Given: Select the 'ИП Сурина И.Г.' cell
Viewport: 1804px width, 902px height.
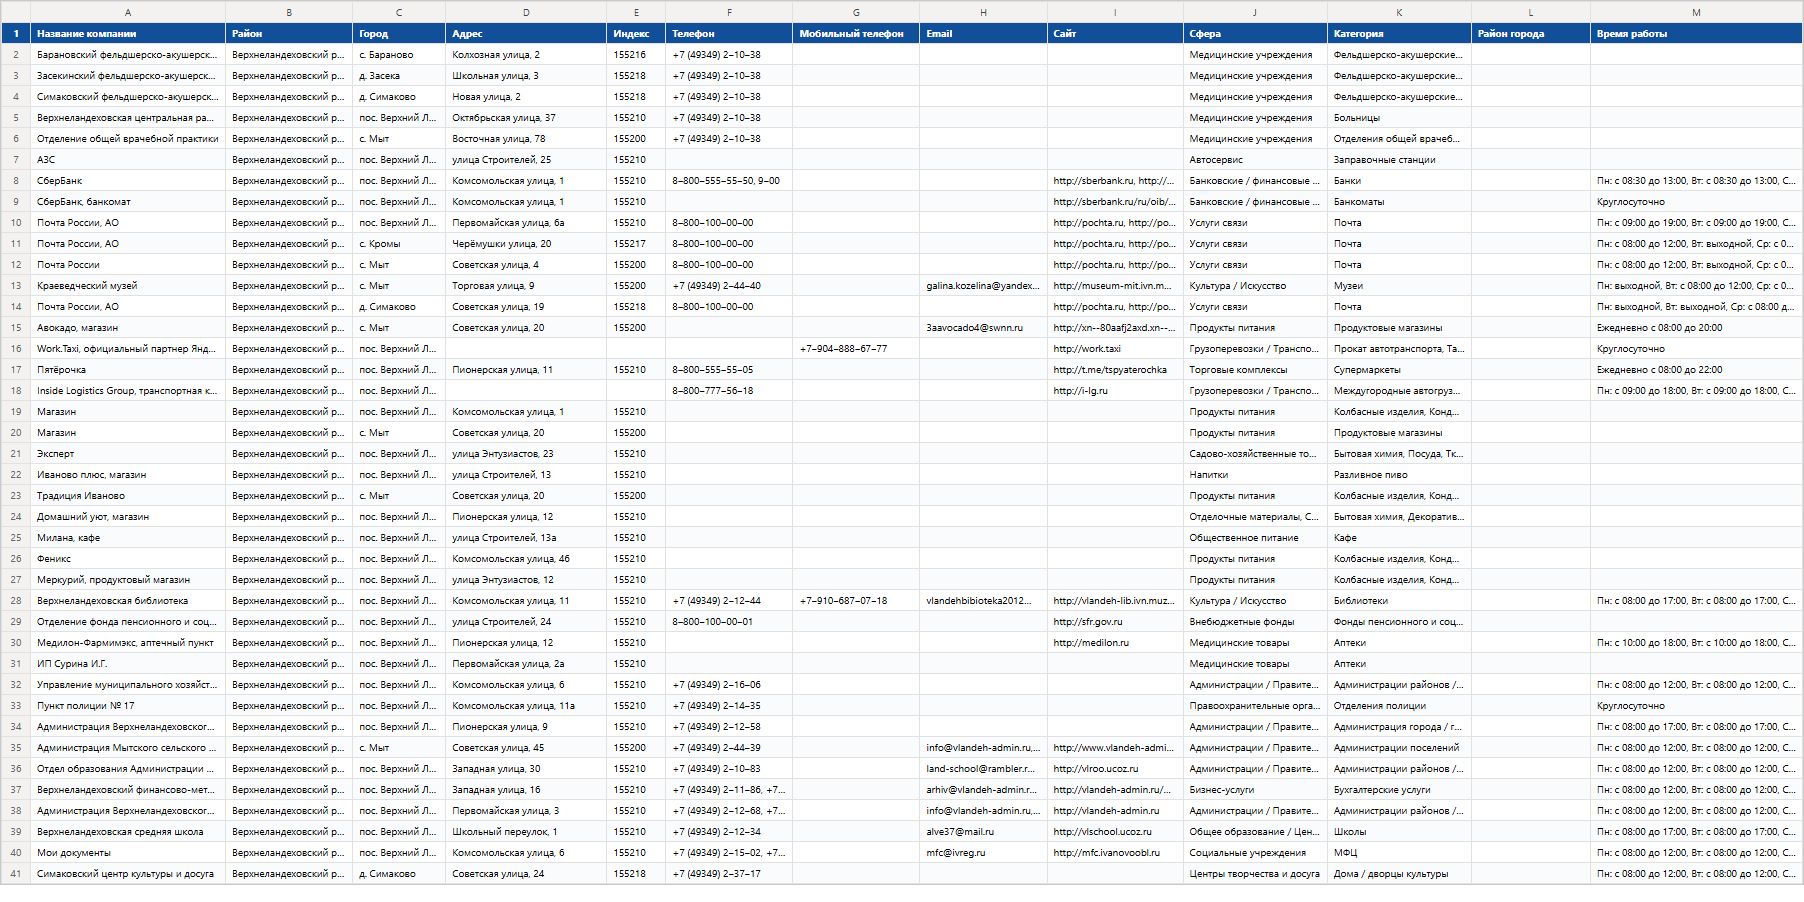Looking at the screenshot, I should [128, 663].
